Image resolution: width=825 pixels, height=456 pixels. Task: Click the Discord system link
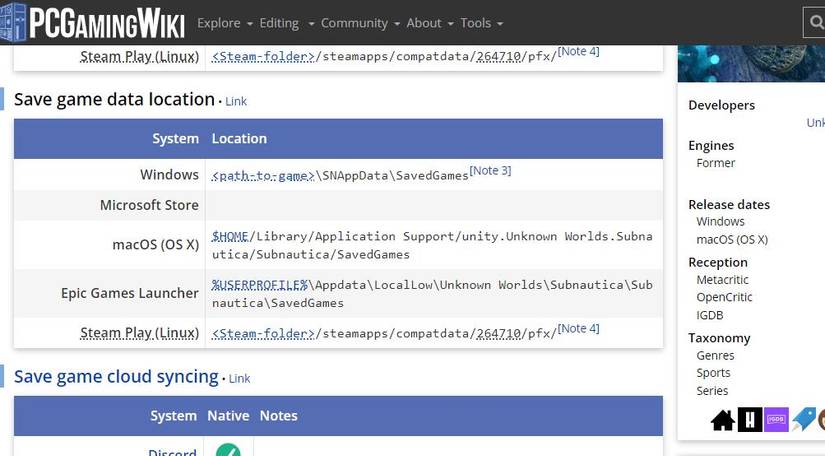click(x=172, y=452)
